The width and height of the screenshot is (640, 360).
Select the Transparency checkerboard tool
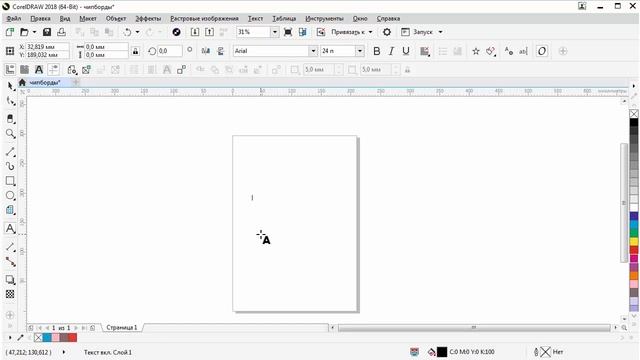pyautogui.click(x=10, y=294)
